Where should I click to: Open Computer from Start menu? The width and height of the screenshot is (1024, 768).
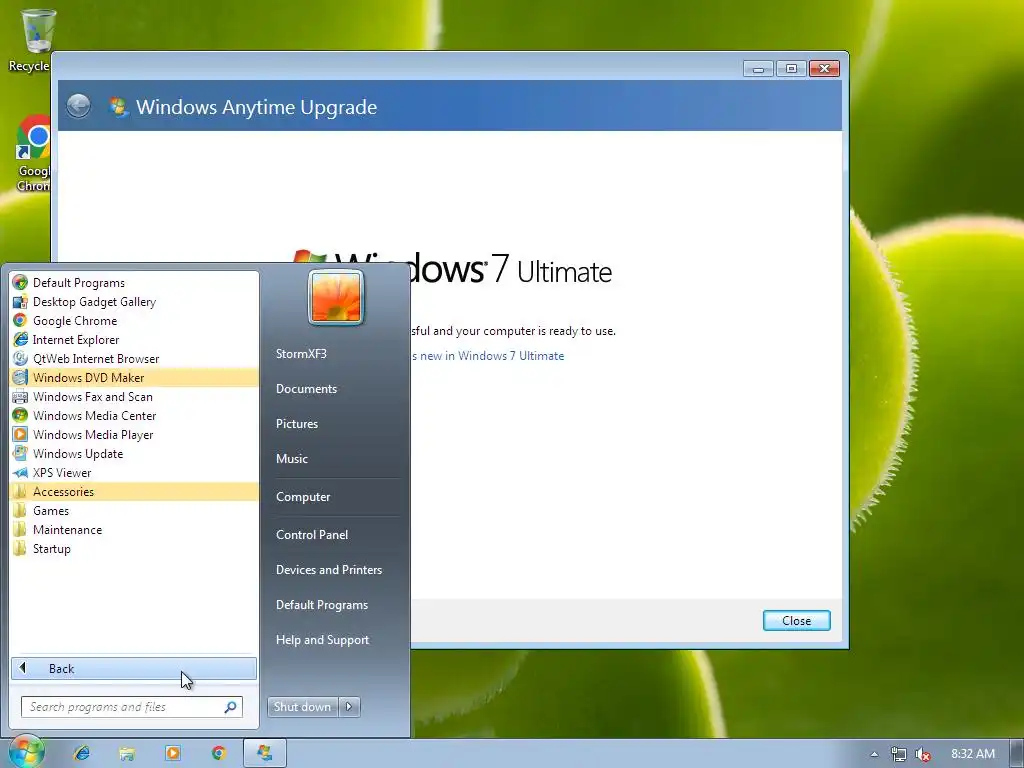303,497
